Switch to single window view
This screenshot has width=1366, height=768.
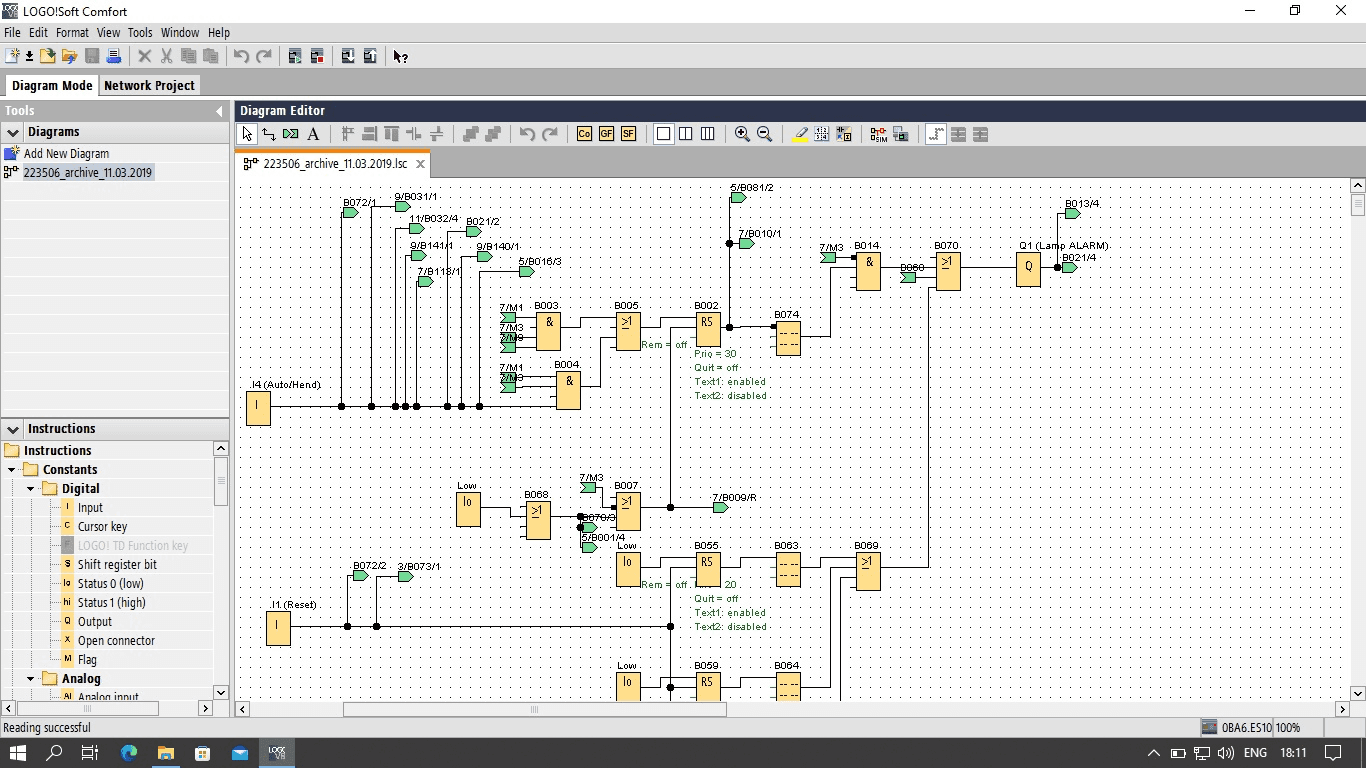[664, 134]
